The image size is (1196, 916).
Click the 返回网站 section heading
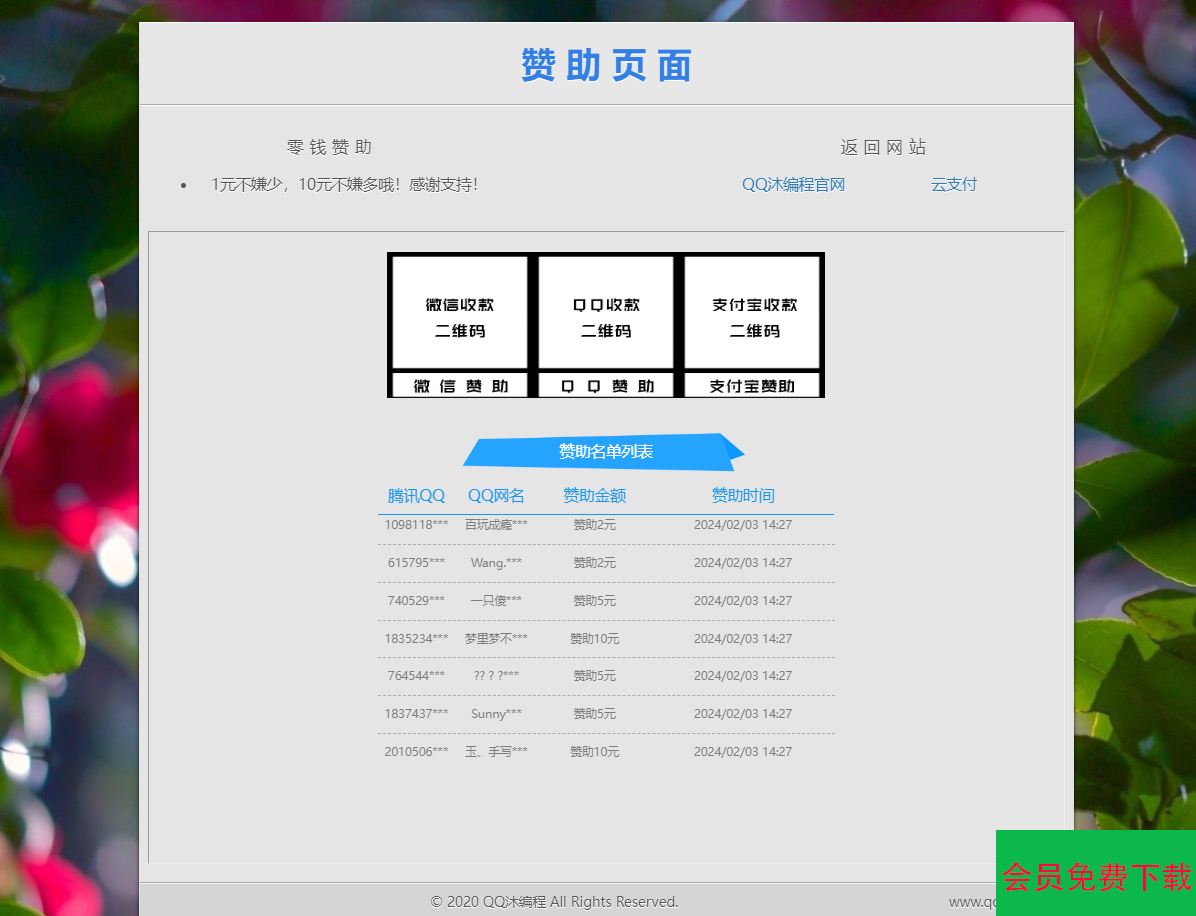pos(883,146)
